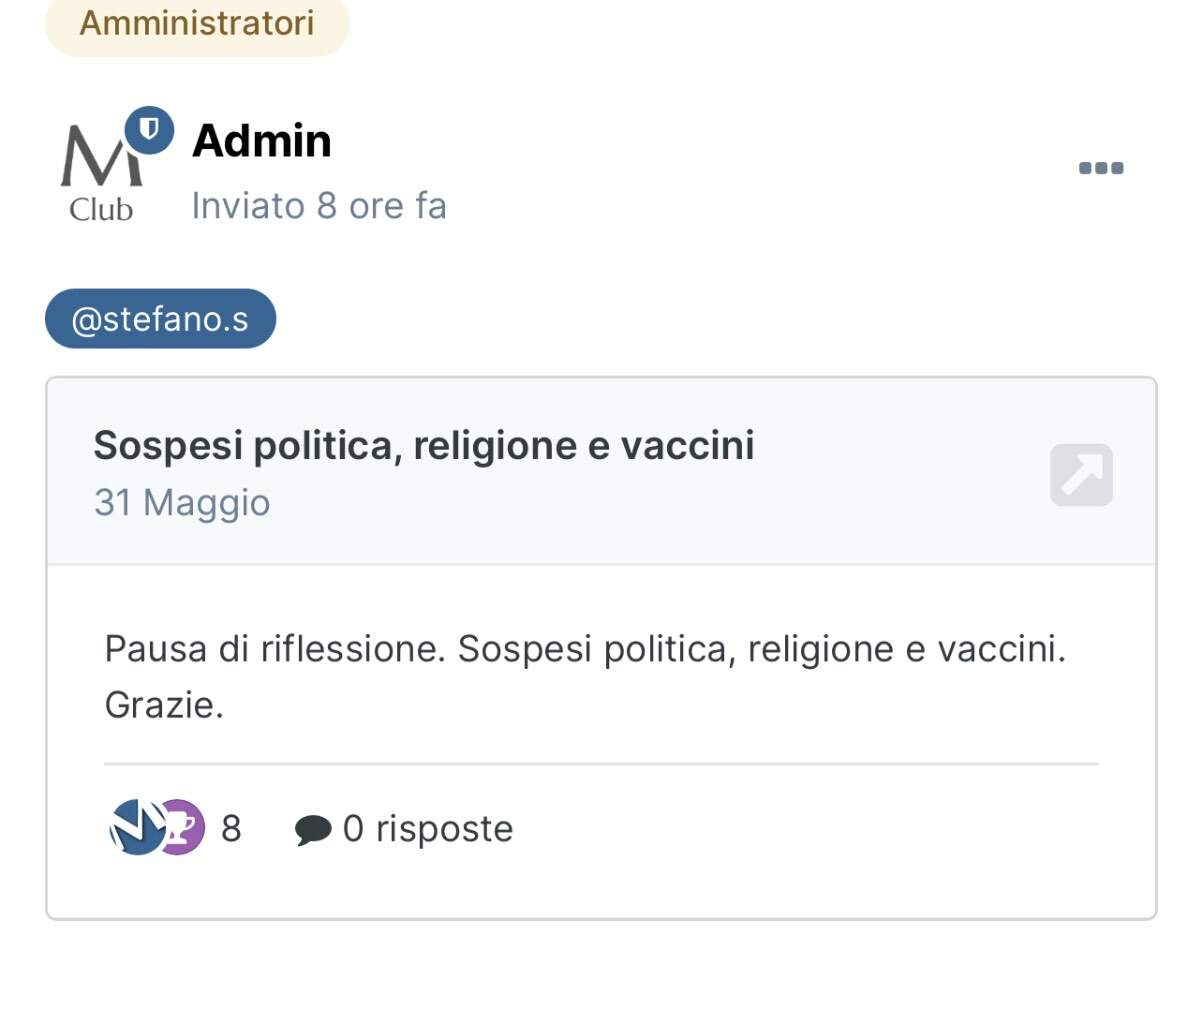
Task: Click the speech bubble replies icon
Action: (x=313, y=830)
